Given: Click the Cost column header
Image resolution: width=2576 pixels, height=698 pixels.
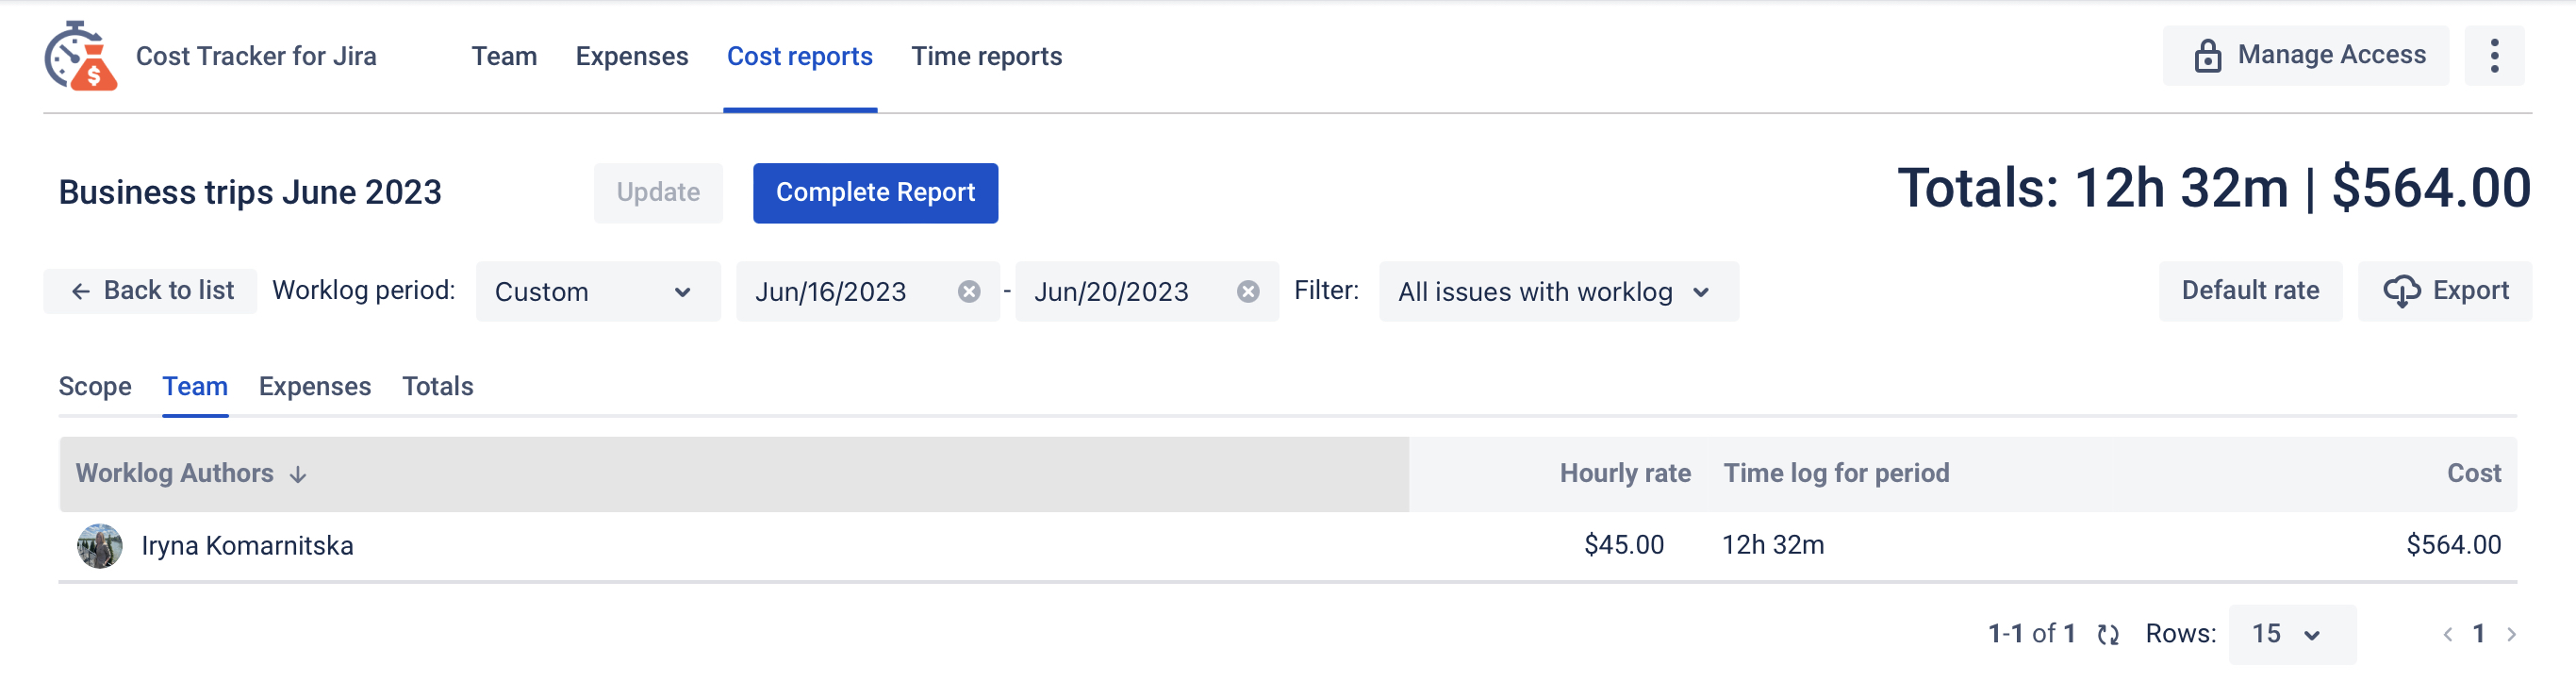Looking at the screenshot, I should coord(2473,474).
